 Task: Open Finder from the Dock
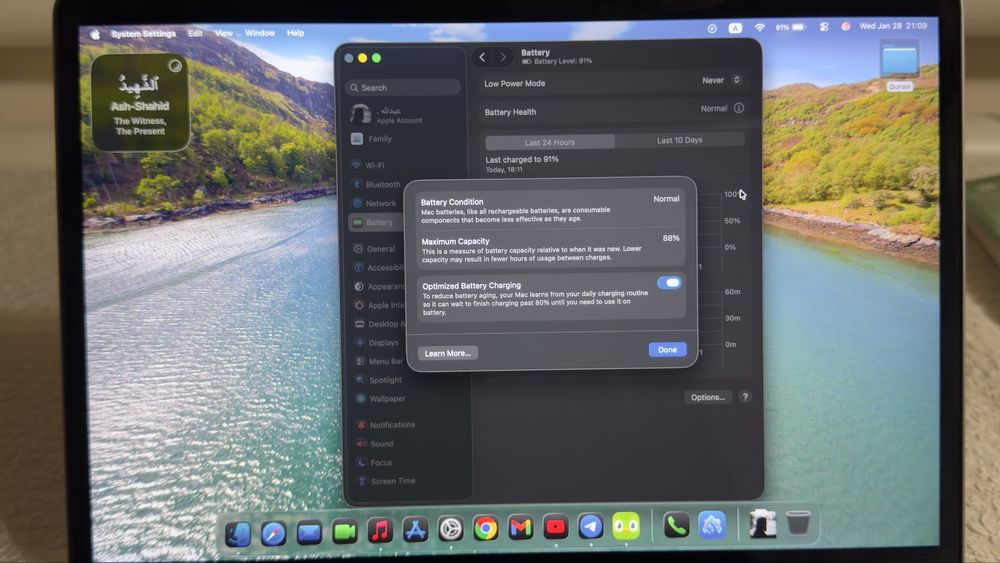(238, 533)
